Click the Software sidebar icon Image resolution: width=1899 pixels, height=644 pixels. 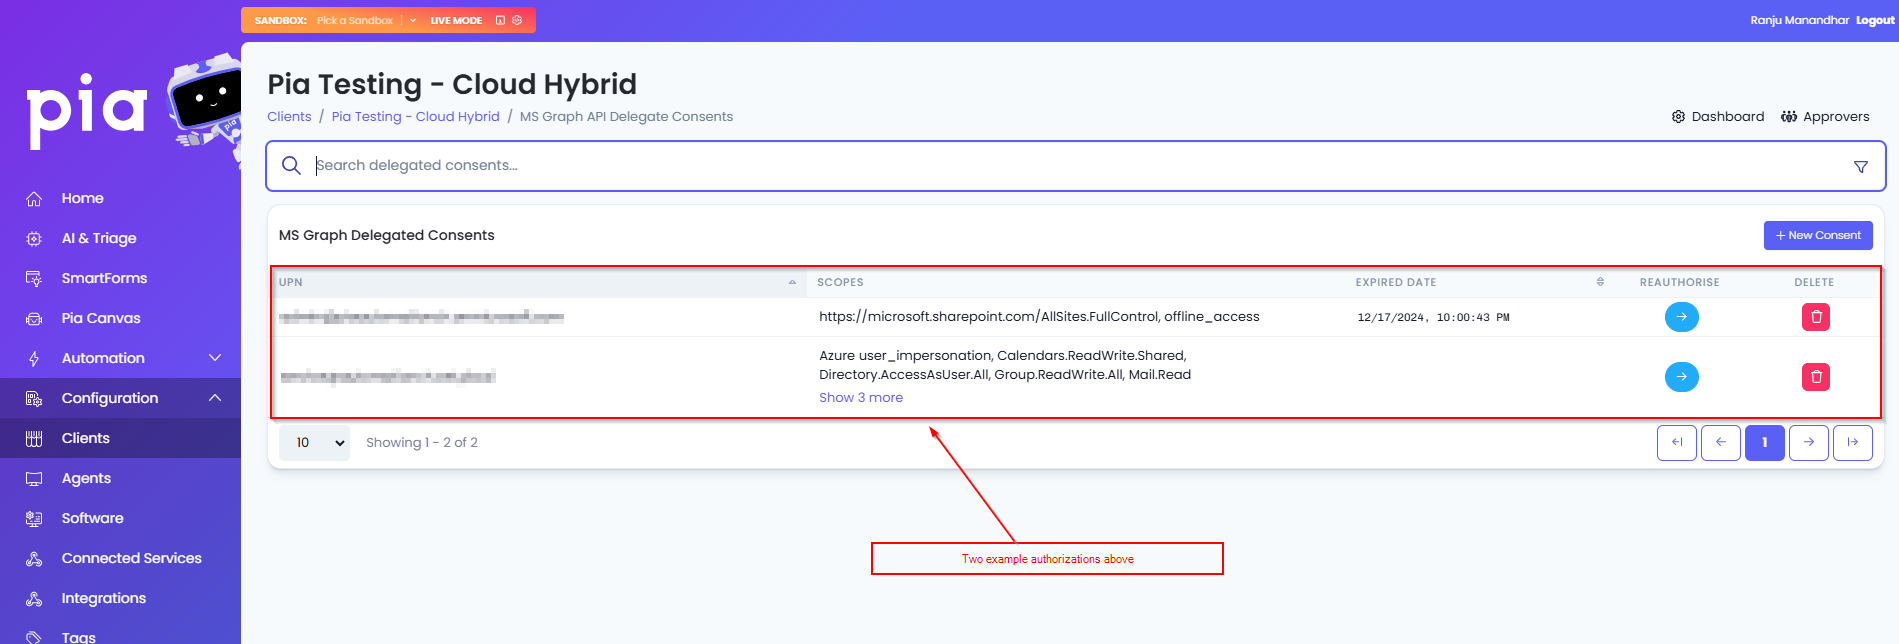[34, 519]
